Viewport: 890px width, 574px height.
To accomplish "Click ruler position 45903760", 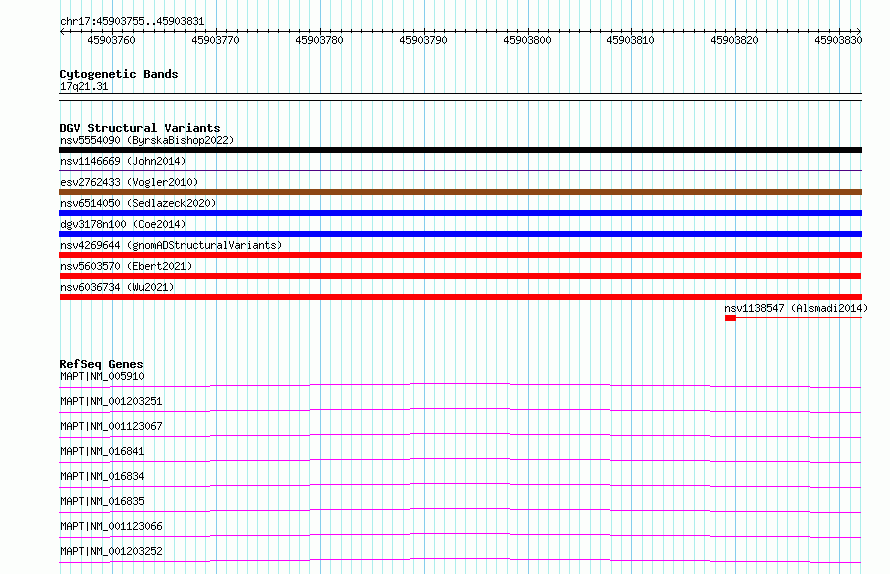I will point(112,40).
